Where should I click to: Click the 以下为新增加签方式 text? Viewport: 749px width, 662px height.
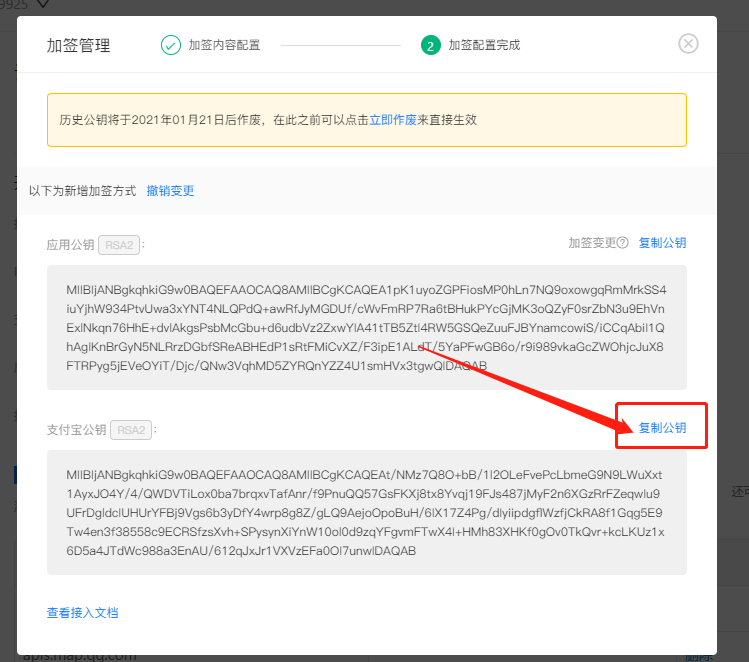(x=82, y=191)
